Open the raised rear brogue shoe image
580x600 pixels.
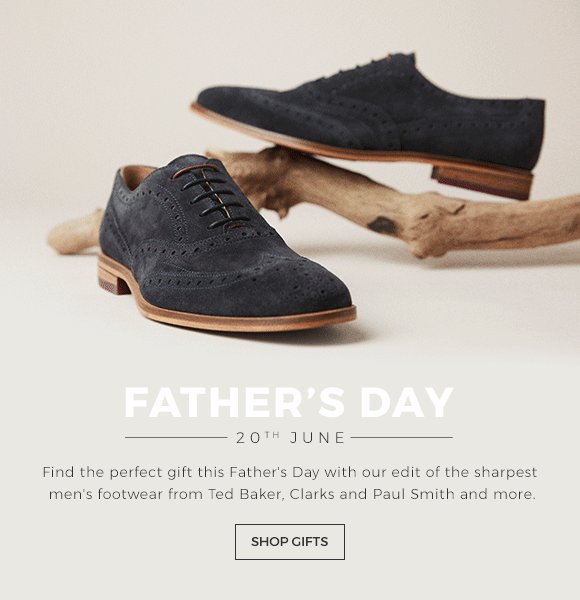367,124
